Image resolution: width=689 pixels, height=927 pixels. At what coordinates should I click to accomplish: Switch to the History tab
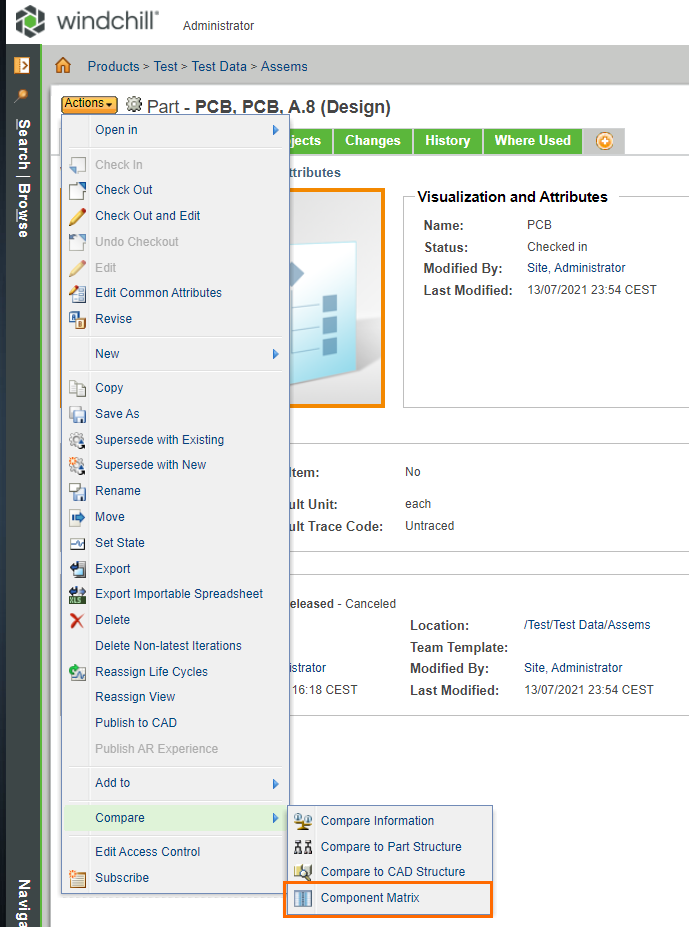coord(448,141)
